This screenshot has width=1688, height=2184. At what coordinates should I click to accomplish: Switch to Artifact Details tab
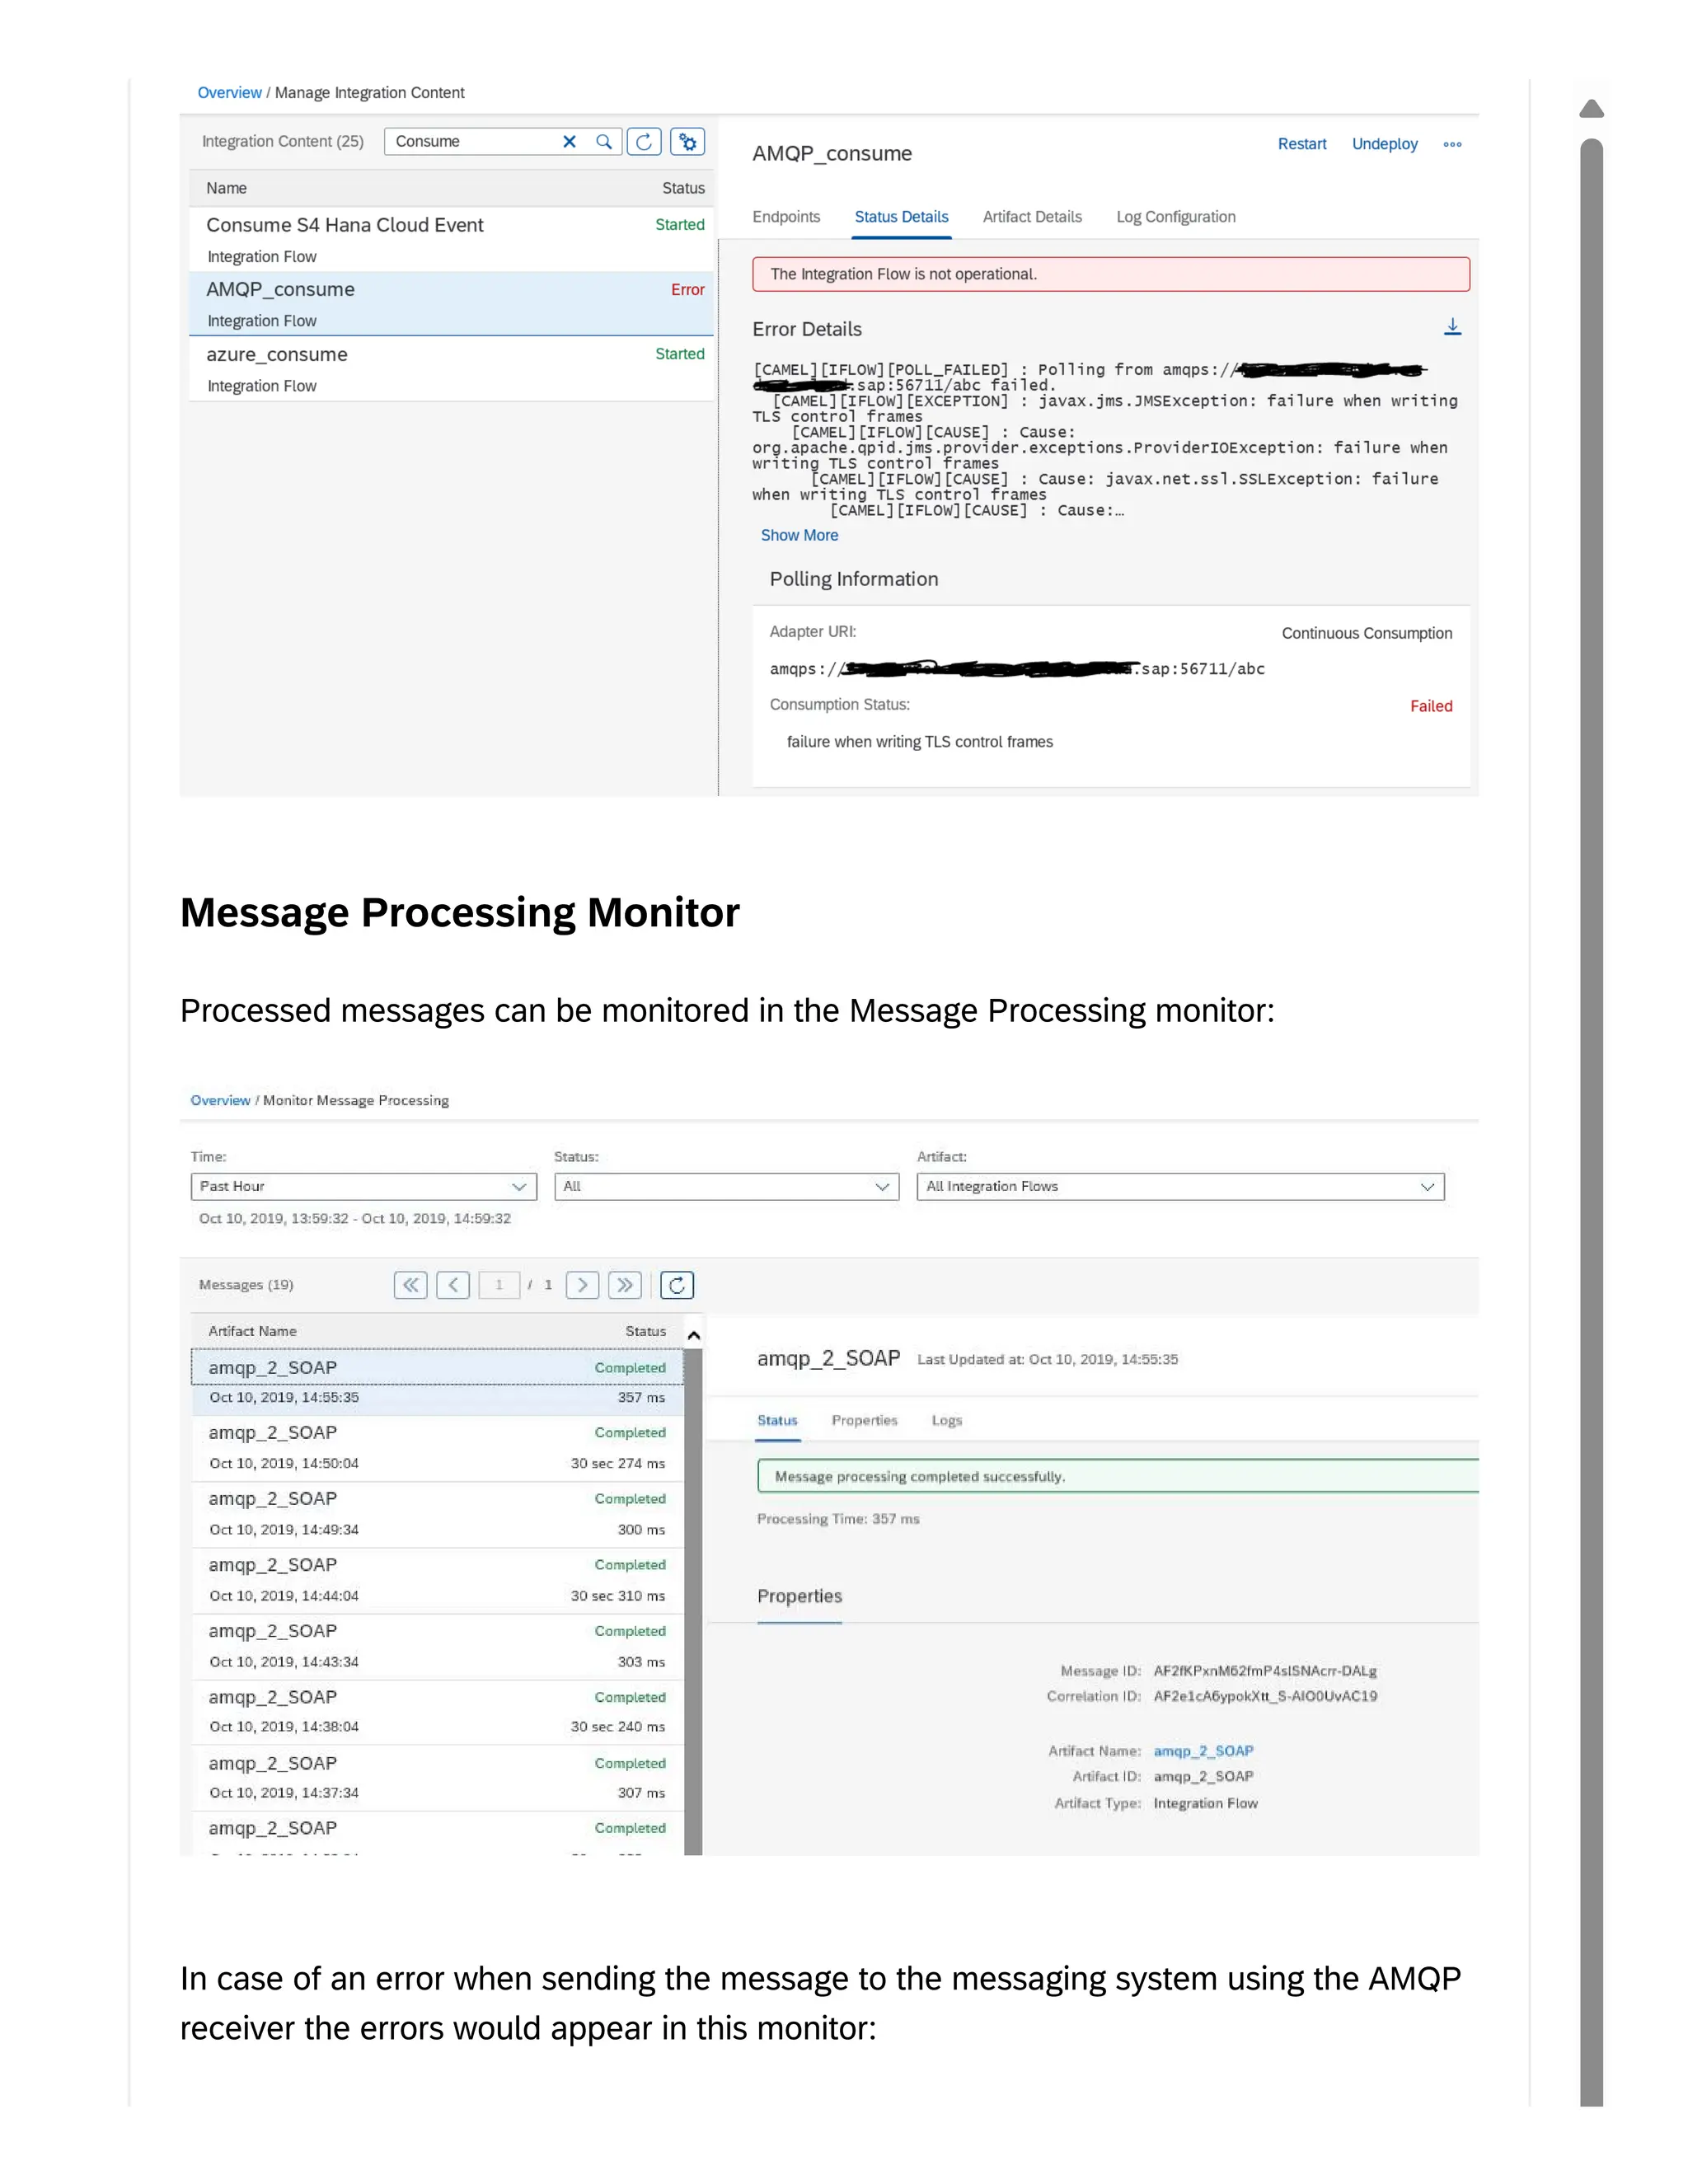1032,217
